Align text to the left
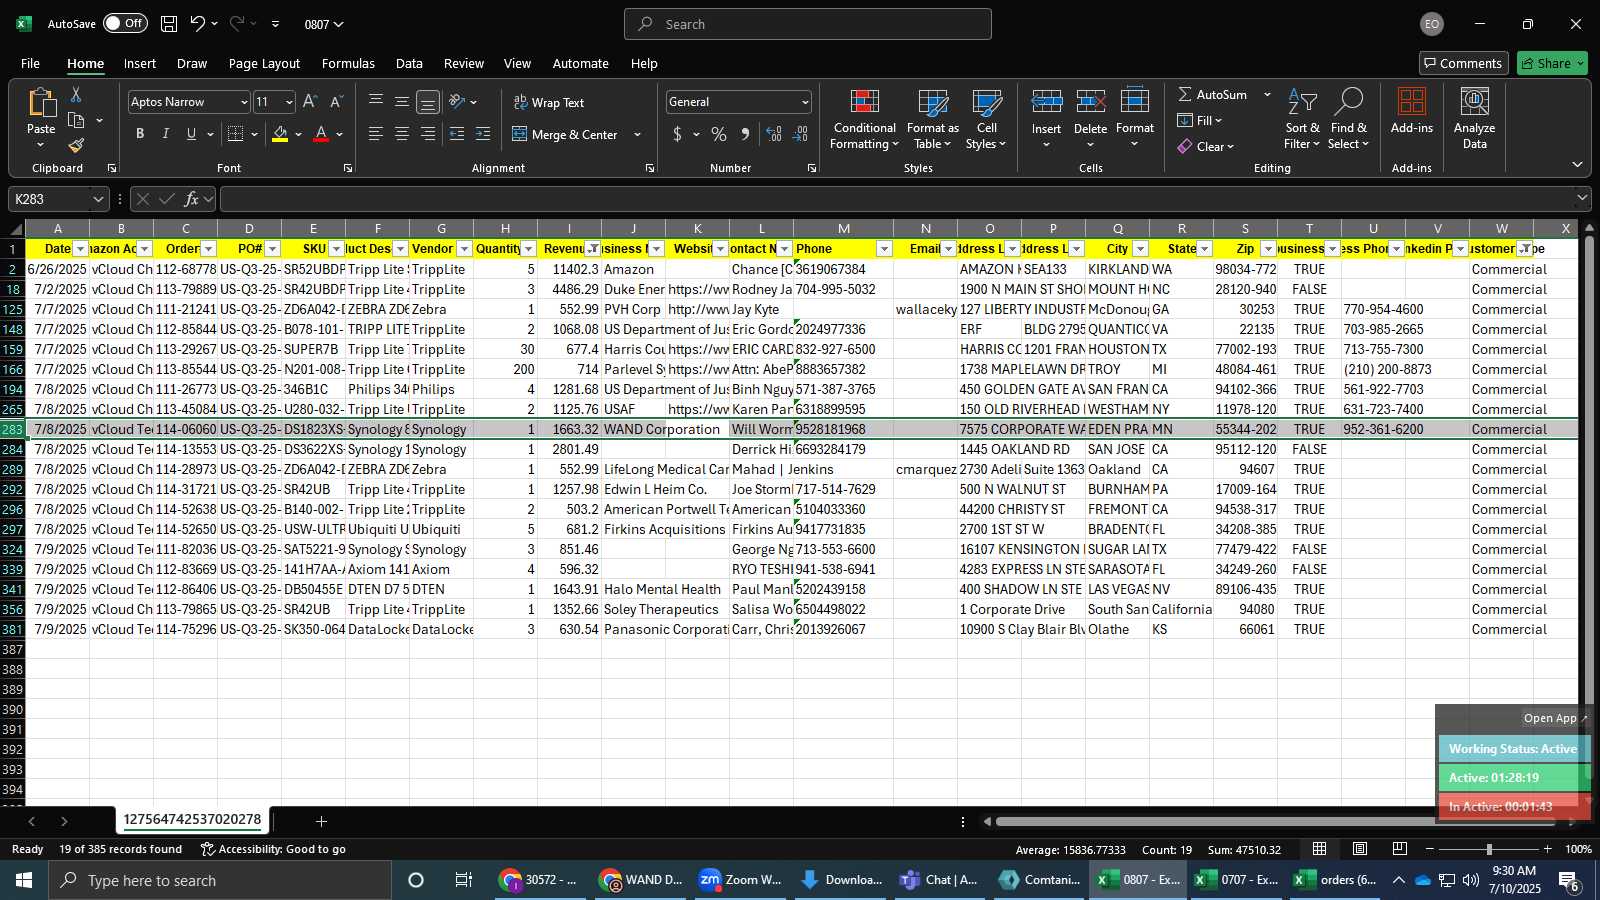Screen dimensions: 1600x900 click(x=376, y=134)
